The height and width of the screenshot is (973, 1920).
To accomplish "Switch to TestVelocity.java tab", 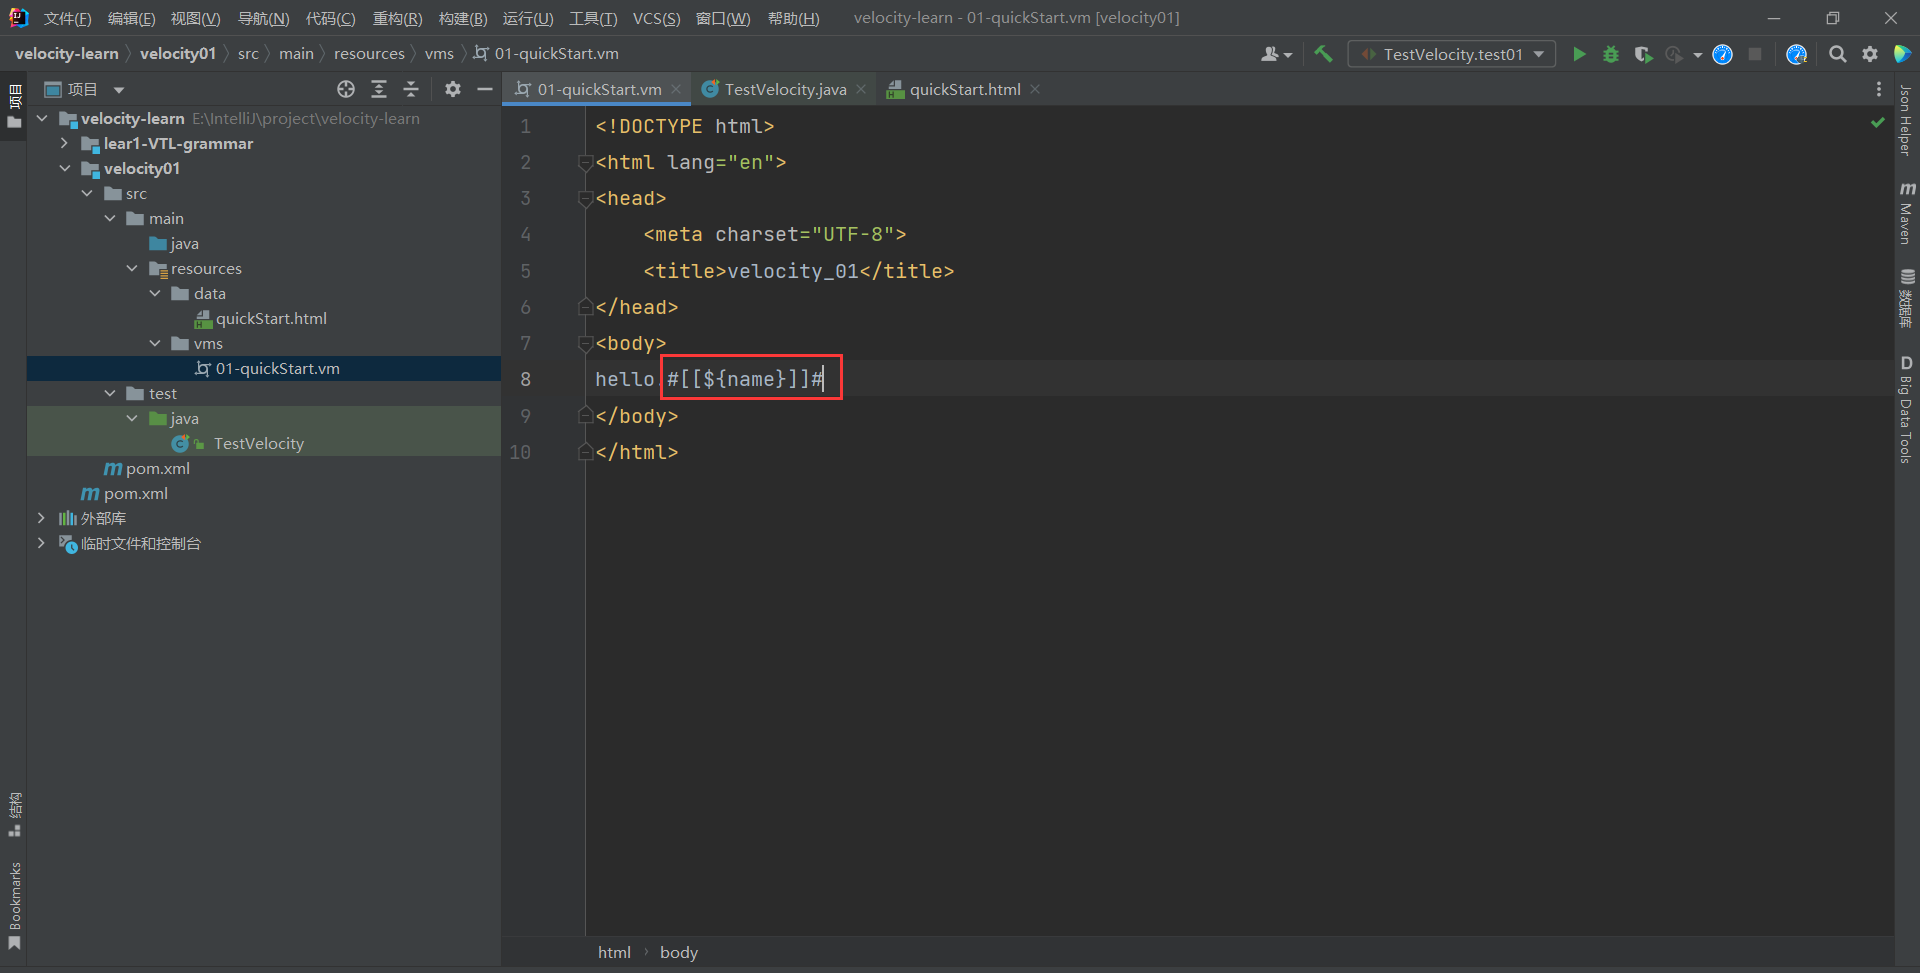I will (785, 89).
